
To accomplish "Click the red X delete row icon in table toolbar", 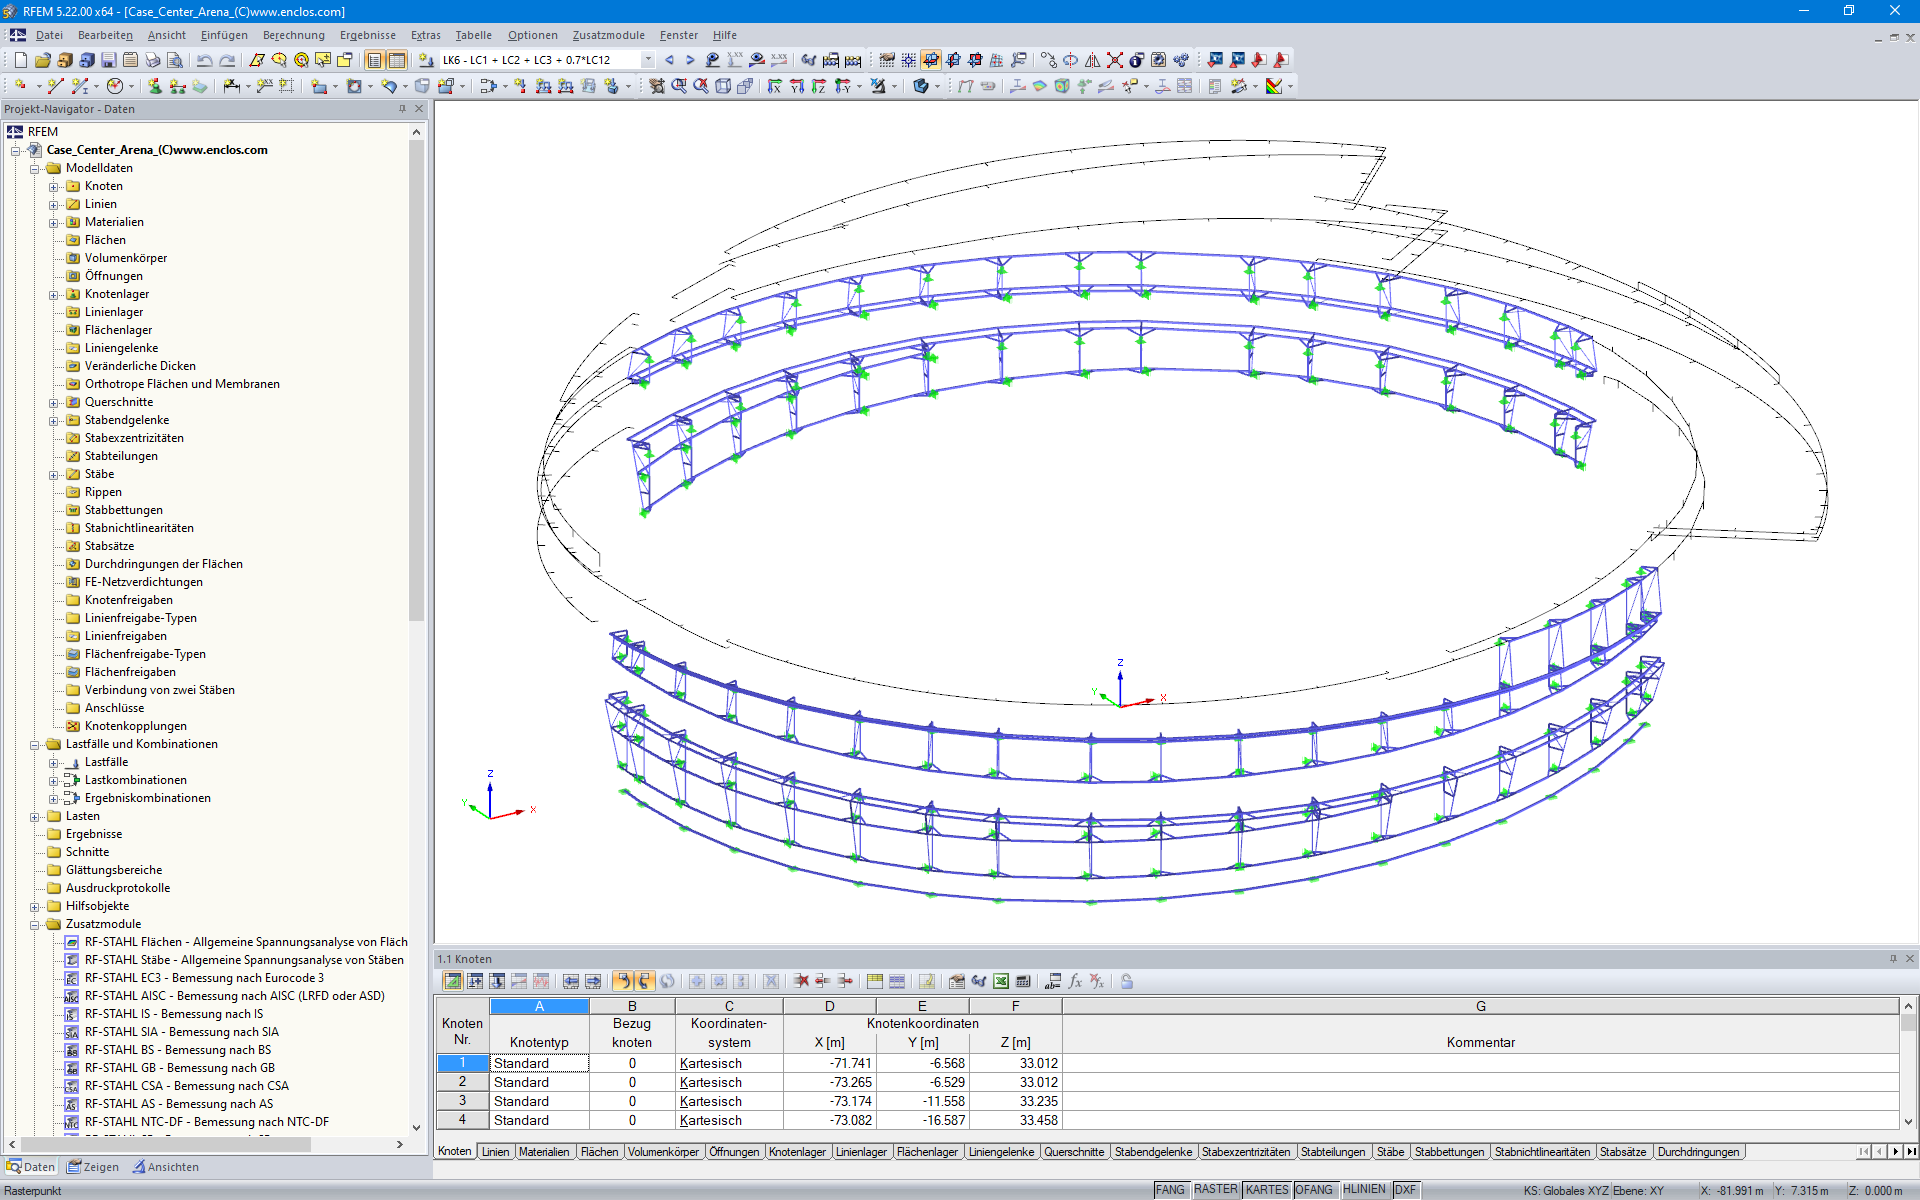I will tap(801, 981).
